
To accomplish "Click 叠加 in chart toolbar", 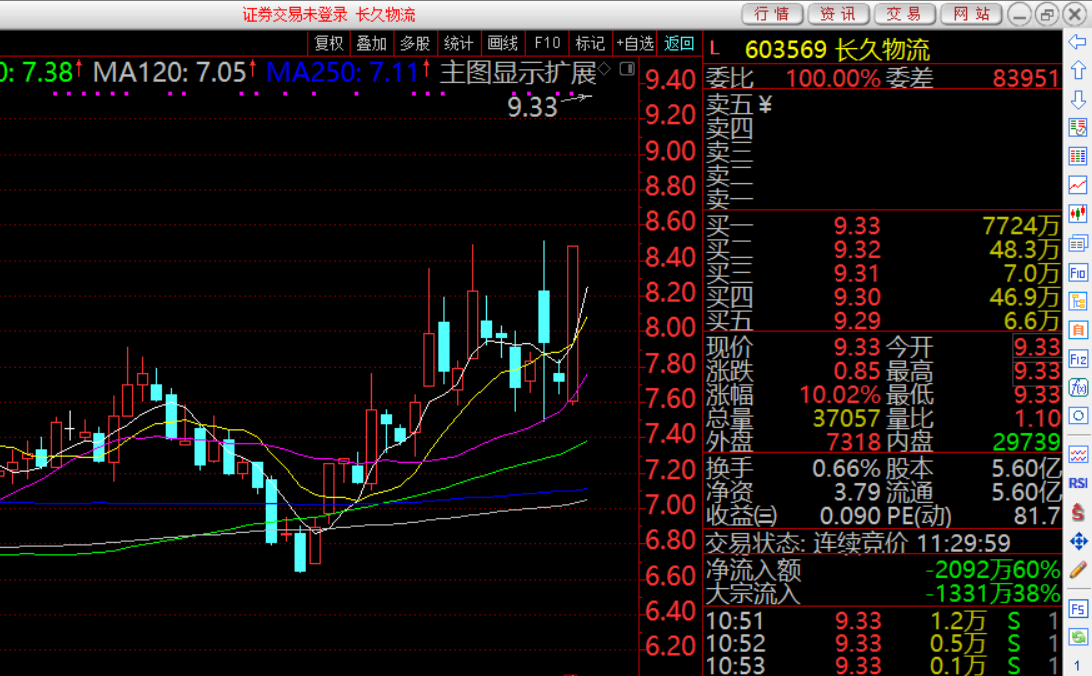I will tap(371, 43).
